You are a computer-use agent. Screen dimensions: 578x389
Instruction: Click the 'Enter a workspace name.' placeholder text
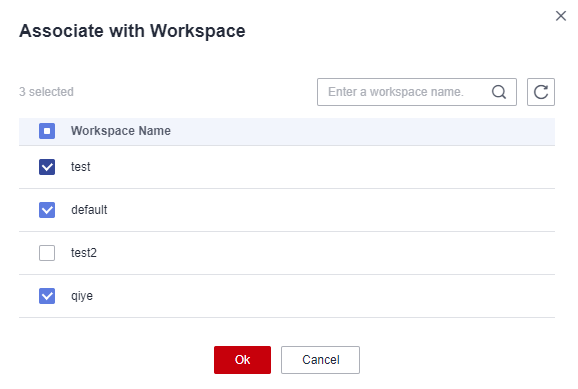point(396,92)
